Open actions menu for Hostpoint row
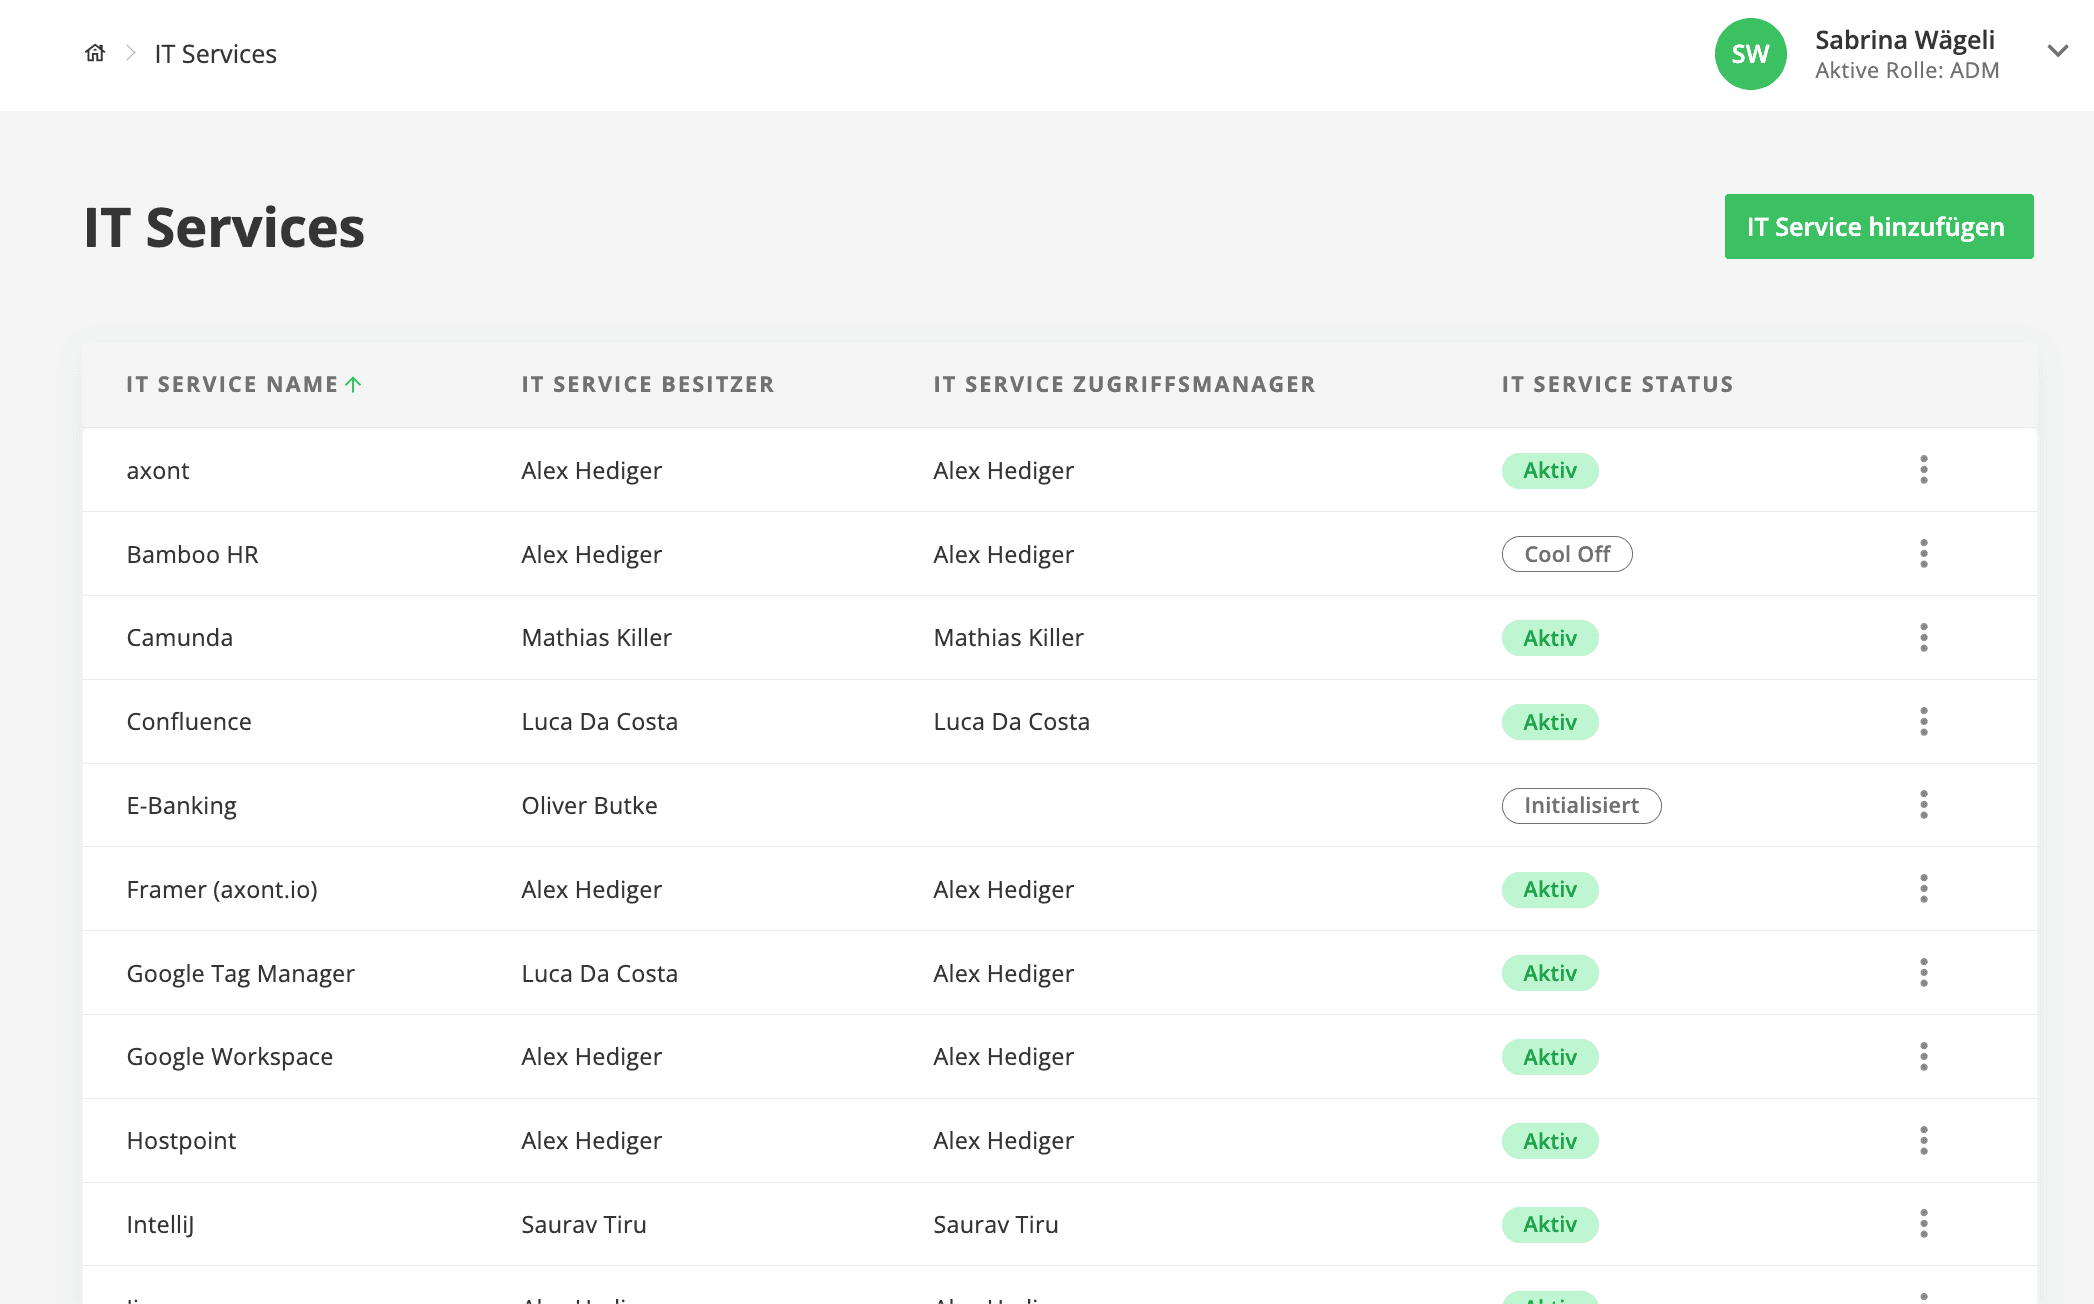This screenshot has height=1304, width=2094. [1923, 1141]
